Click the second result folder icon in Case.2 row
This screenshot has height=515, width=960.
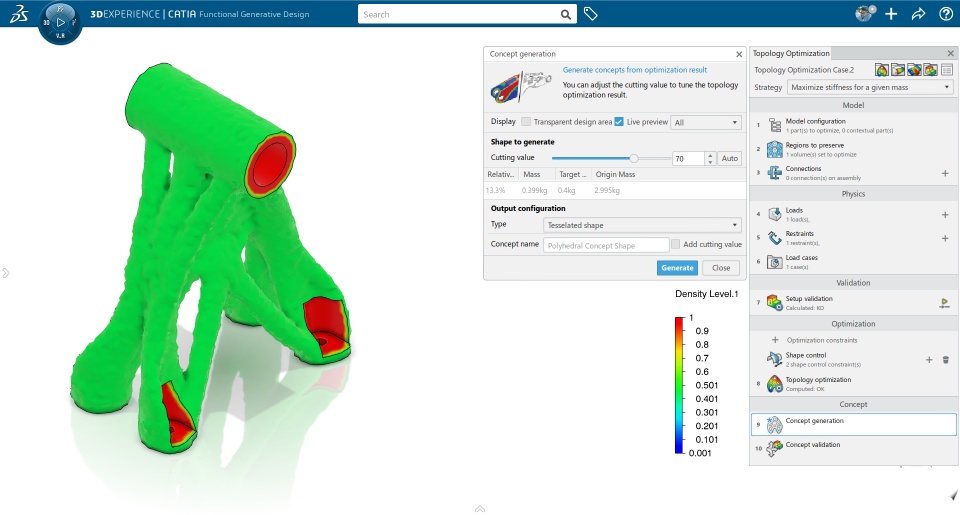[898, 70]
